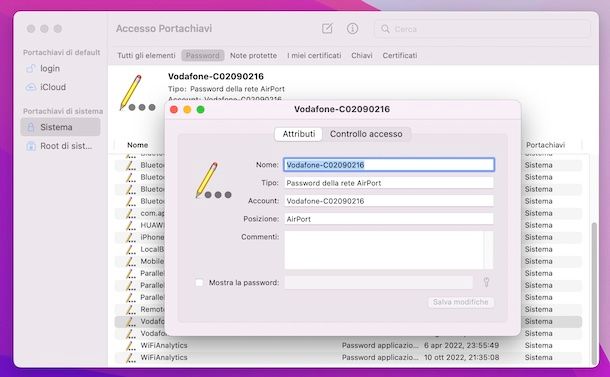
Task: Click the password display field
Action: click(379, 283)
